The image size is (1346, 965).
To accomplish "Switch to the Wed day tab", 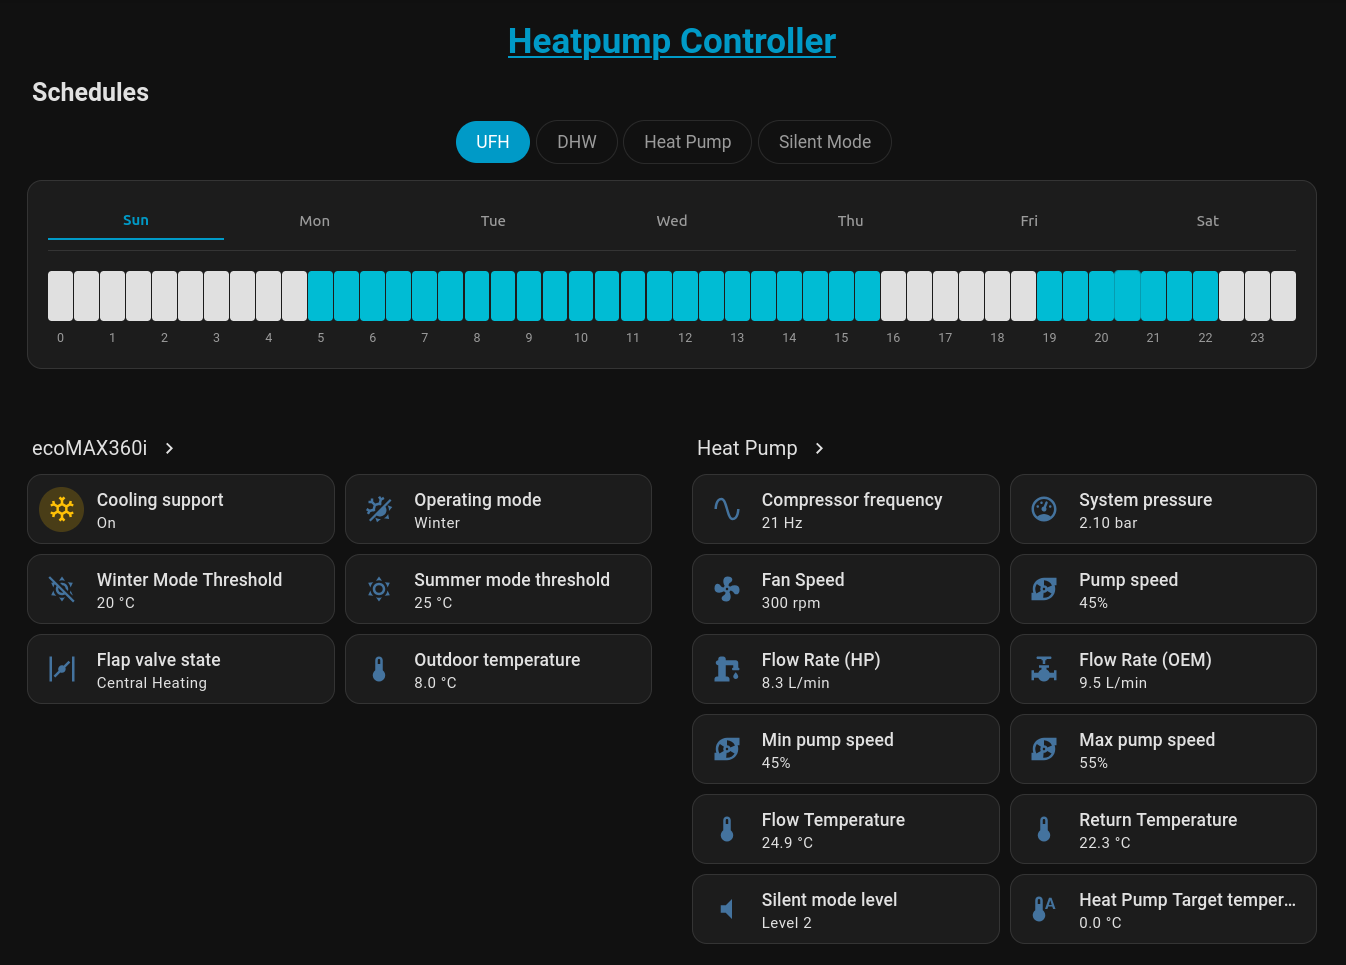I will 671,221.
